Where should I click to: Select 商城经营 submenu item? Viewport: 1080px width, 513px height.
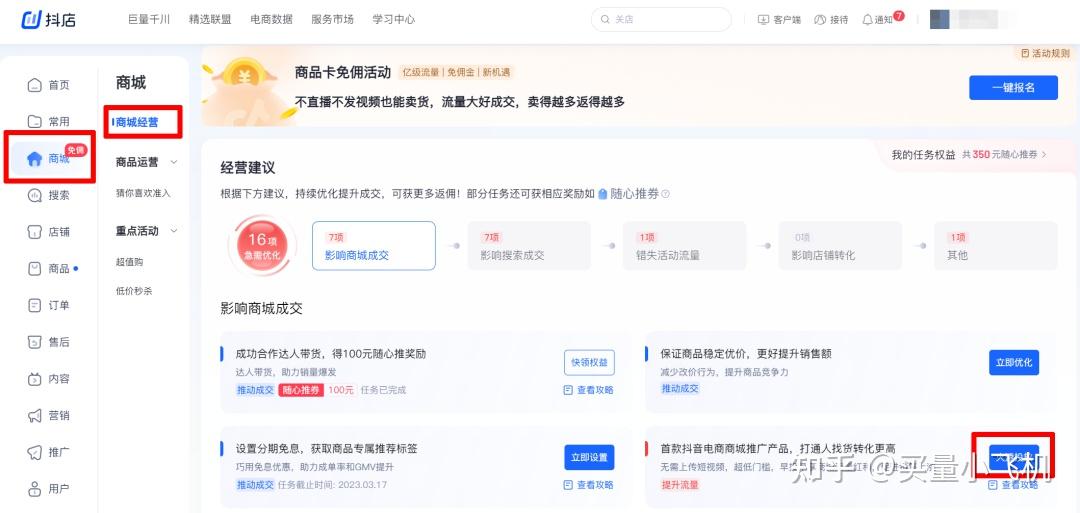[137, 122]
